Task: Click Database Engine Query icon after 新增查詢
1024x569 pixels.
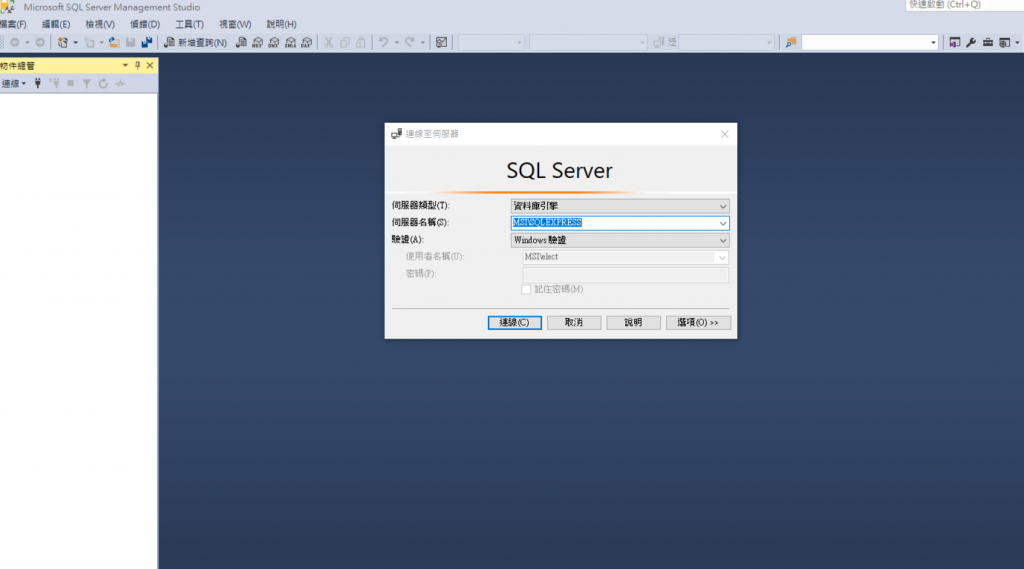Action: click(x=241, y=42)
